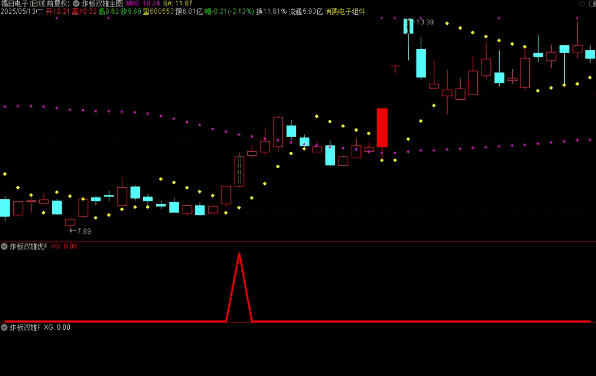Click the 炸板双雄优F indicator name
This screenshot has width=596, height=376.
[28, 246]
